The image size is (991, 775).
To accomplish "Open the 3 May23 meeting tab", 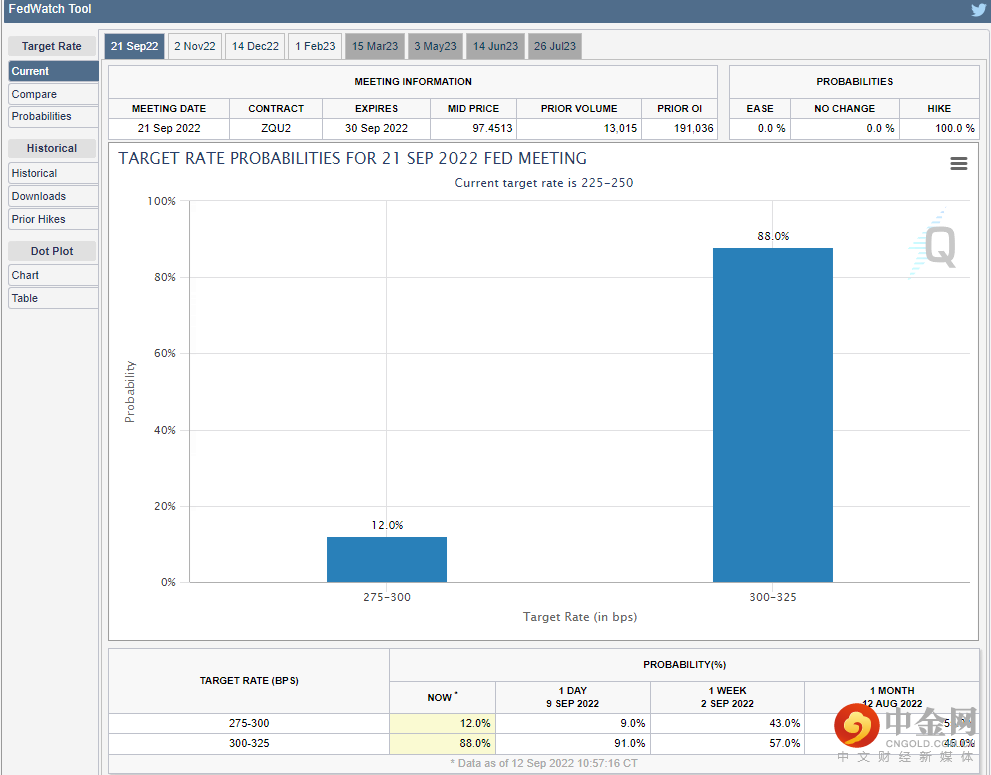I will coord(435,46).
